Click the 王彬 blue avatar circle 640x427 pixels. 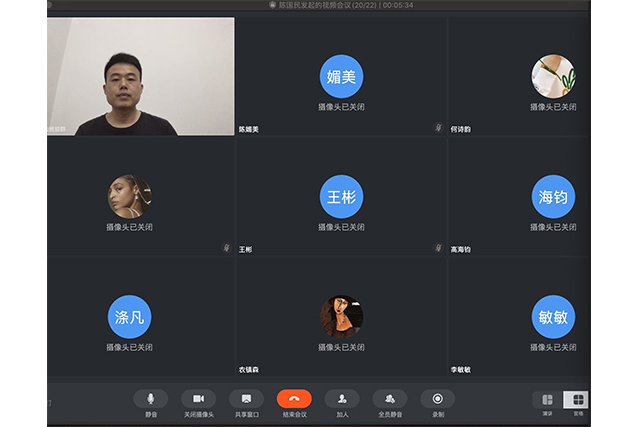pos(341,197)
